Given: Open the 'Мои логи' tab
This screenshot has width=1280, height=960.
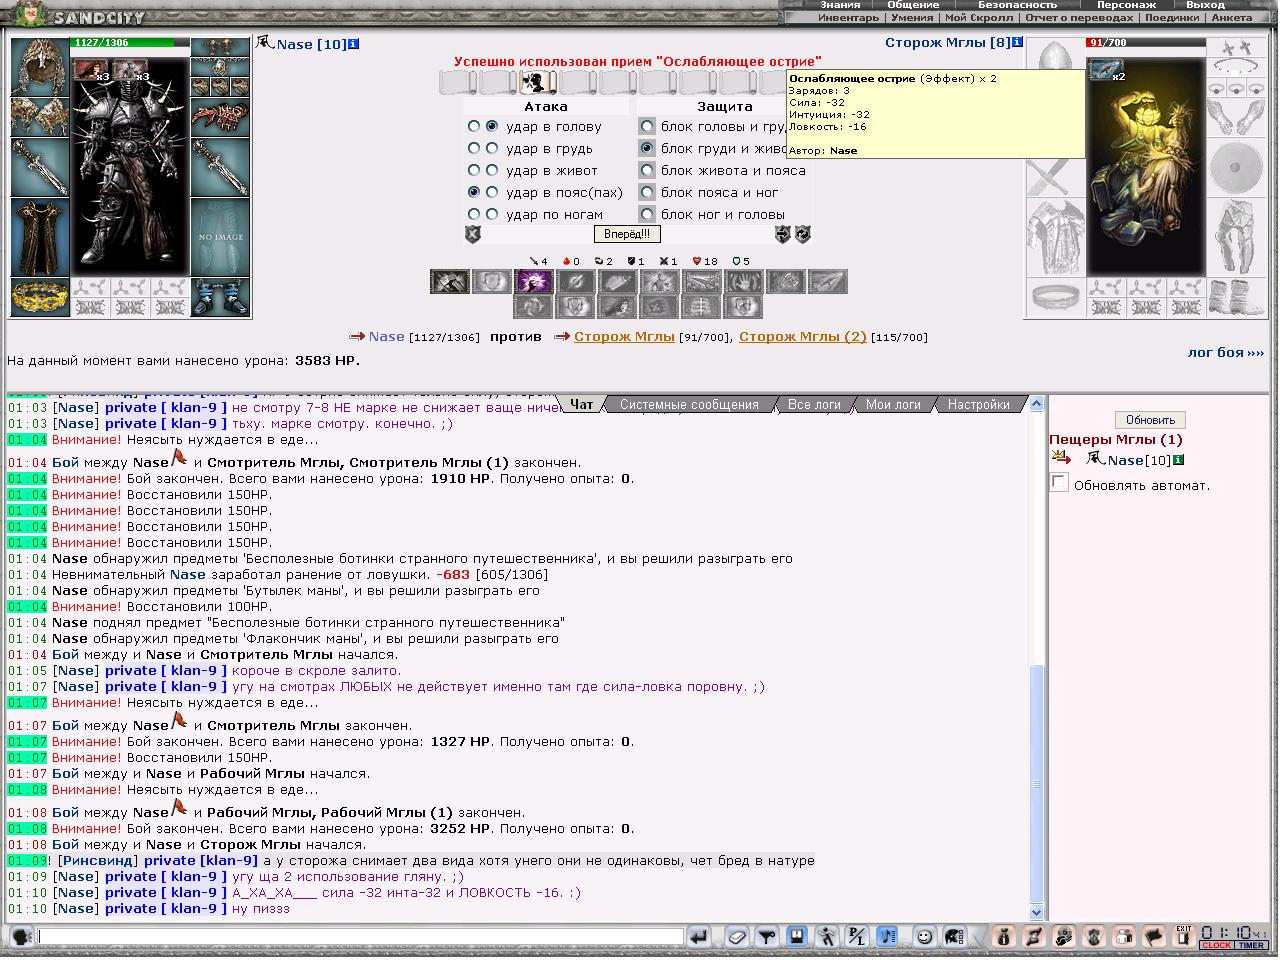Looking at the screenshot, I should point(893,405).
